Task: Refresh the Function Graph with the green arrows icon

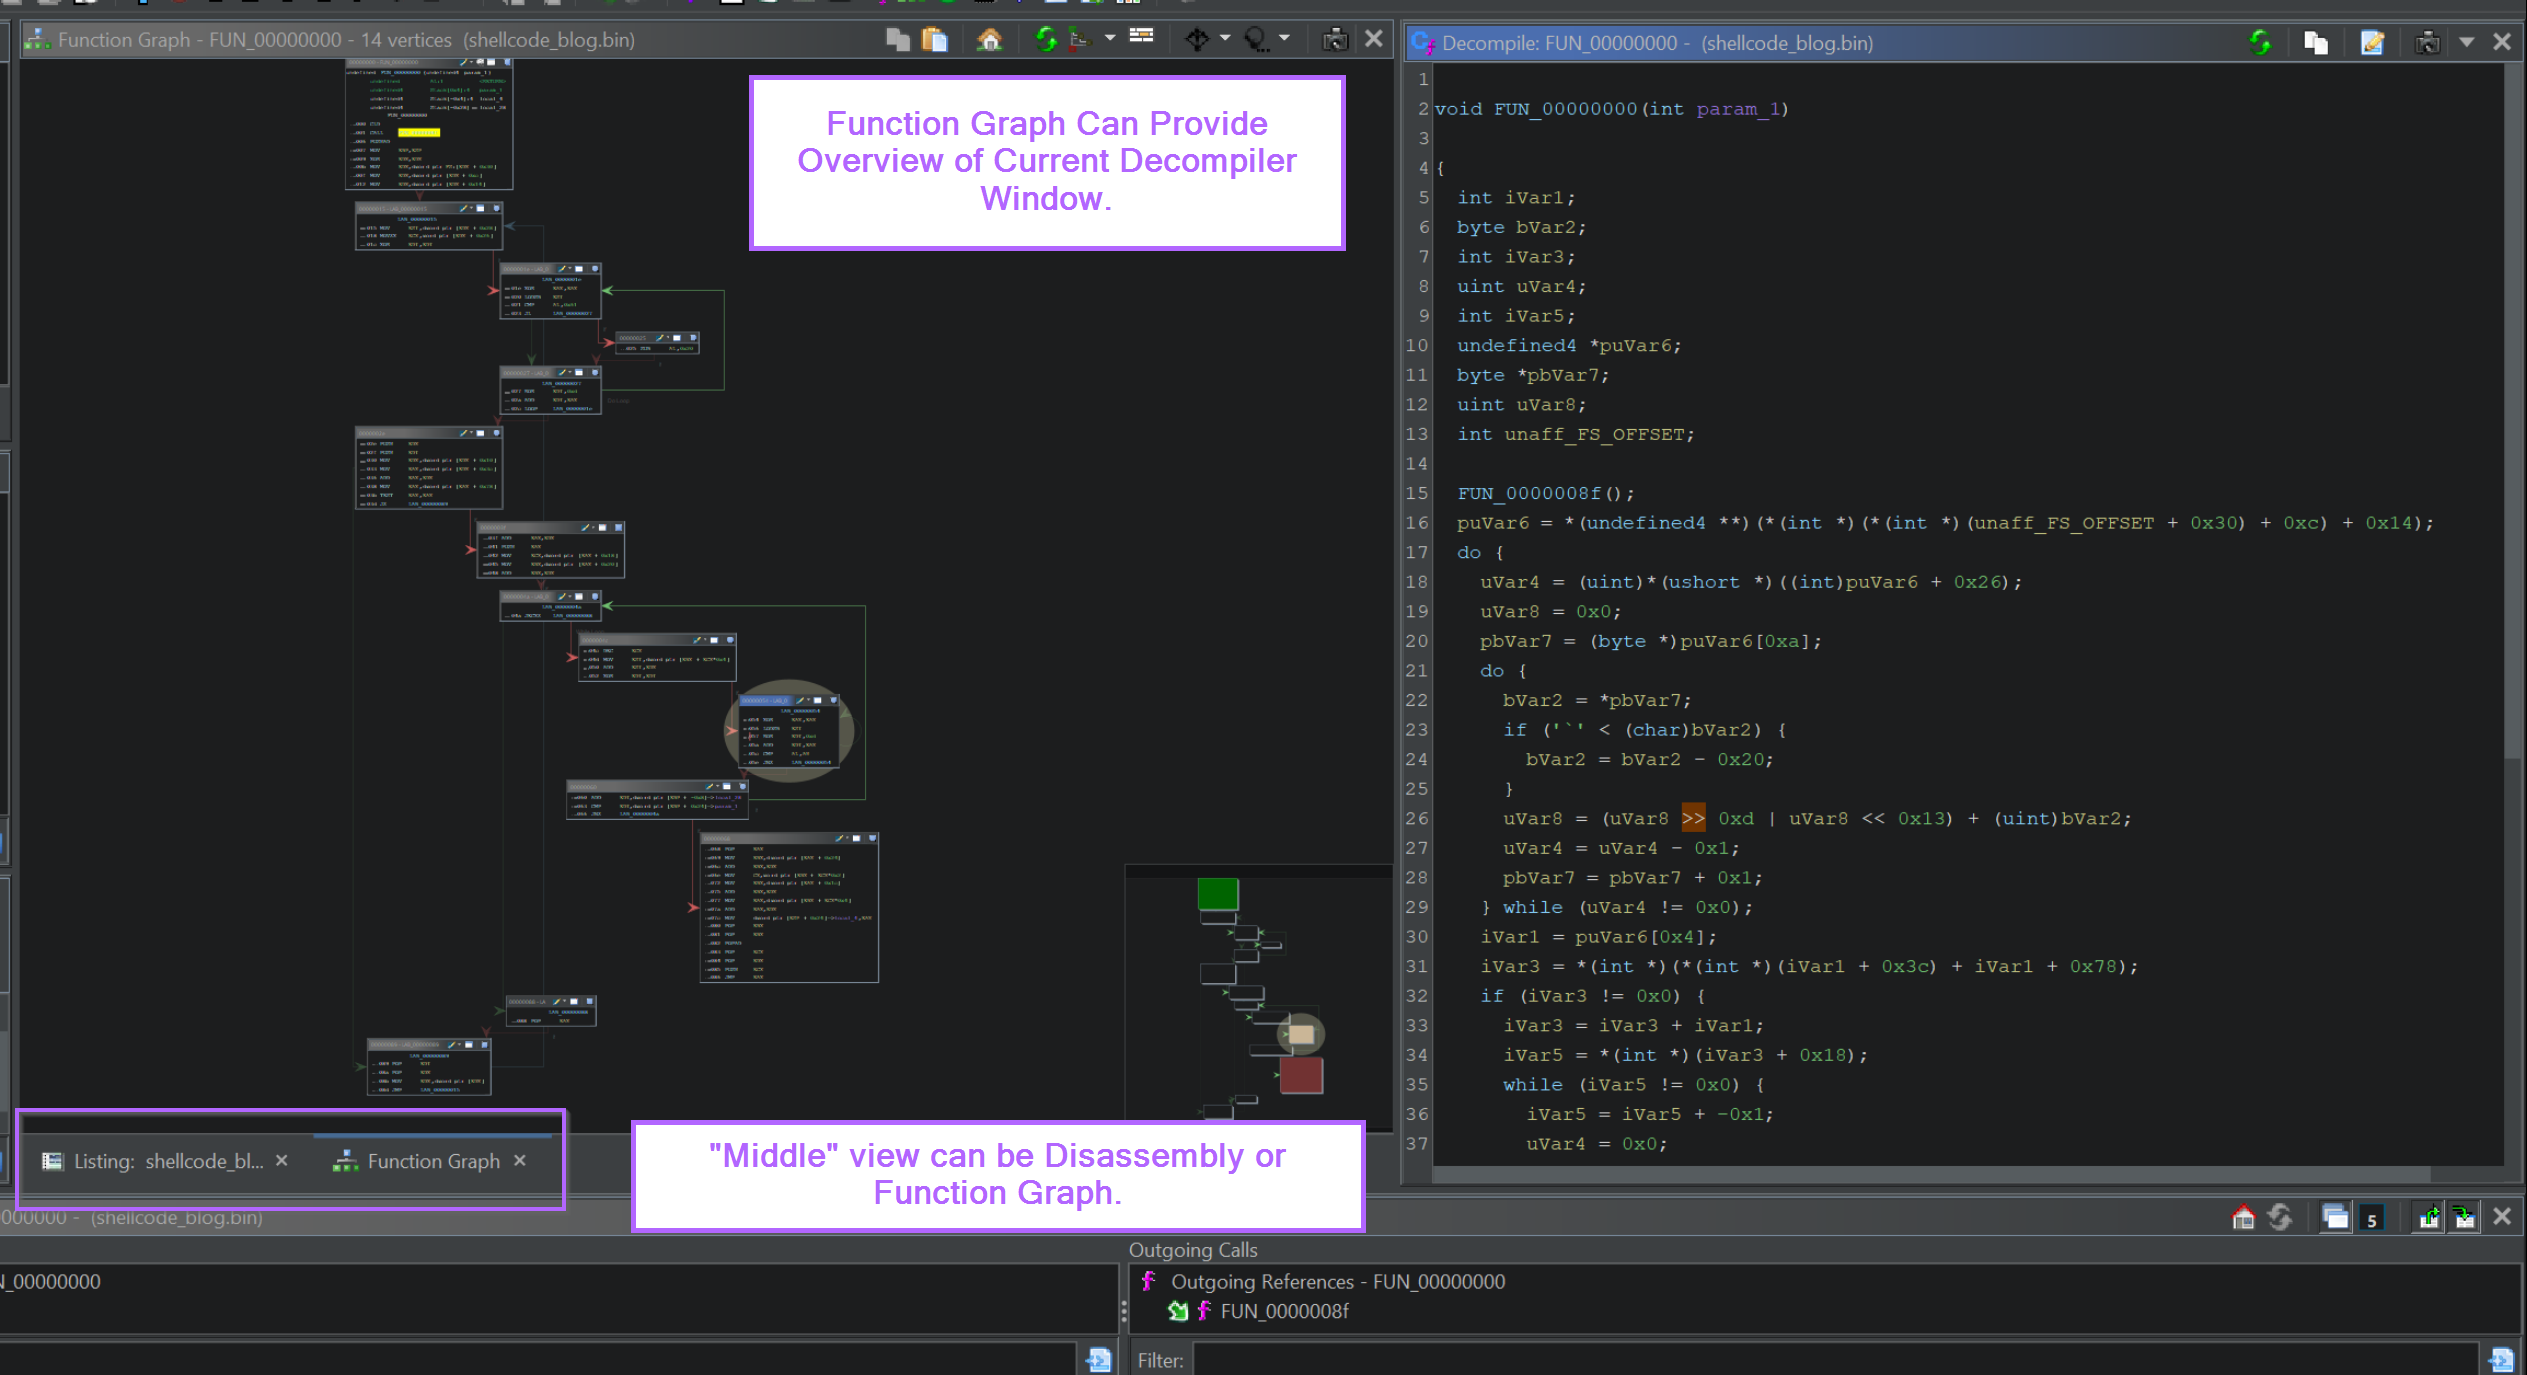Action: click(x=1046, y=38)
